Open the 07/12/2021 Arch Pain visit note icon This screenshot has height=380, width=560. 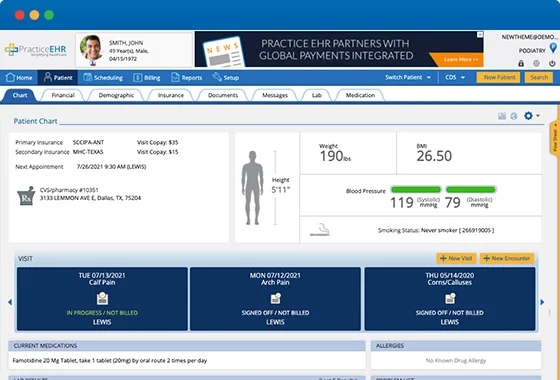coord(275,298)
